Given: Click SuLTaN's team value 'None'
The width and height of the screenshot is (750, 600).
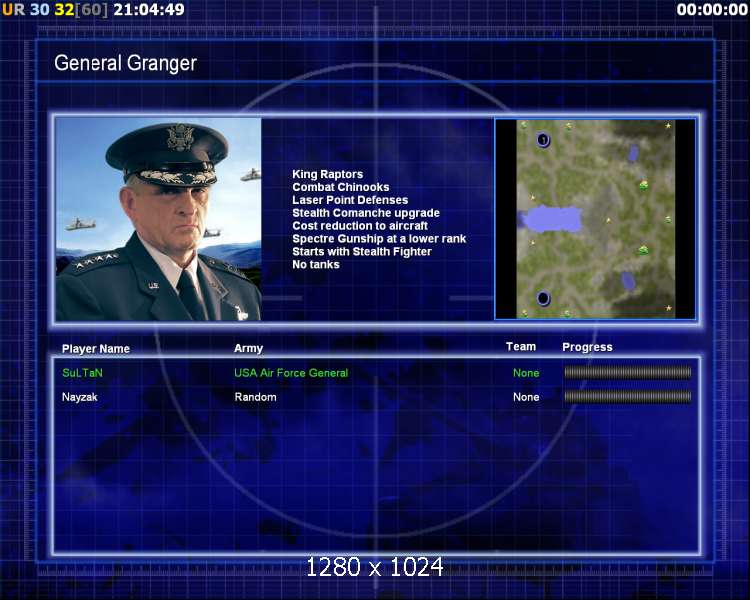Looking at the screenshot, I should [526, 373].
